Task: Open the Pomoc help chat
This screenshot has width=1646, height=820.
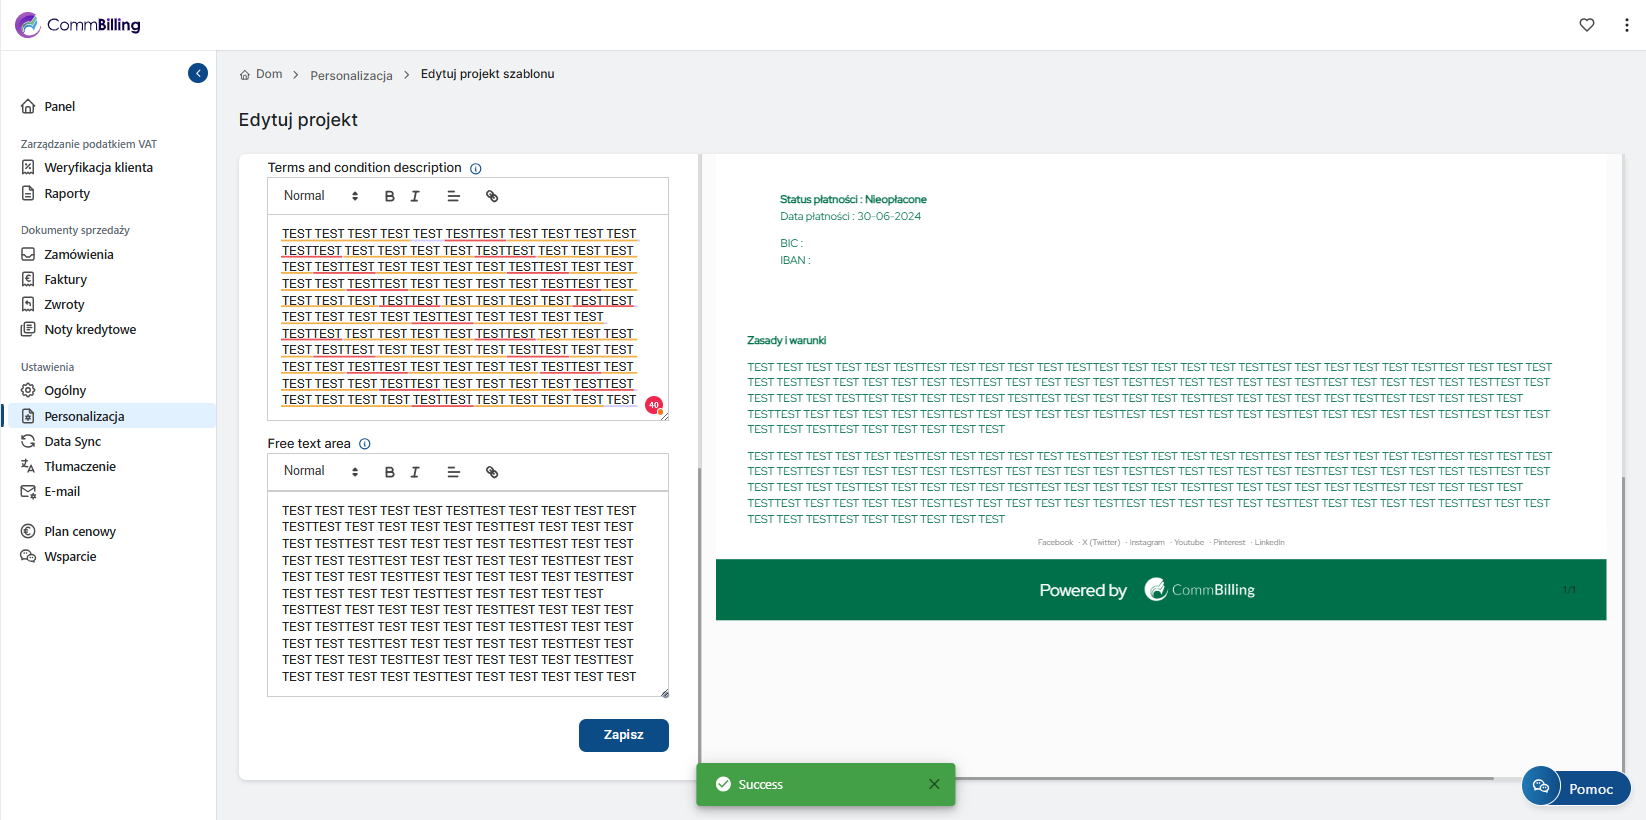Action: tap(1576, 788)
